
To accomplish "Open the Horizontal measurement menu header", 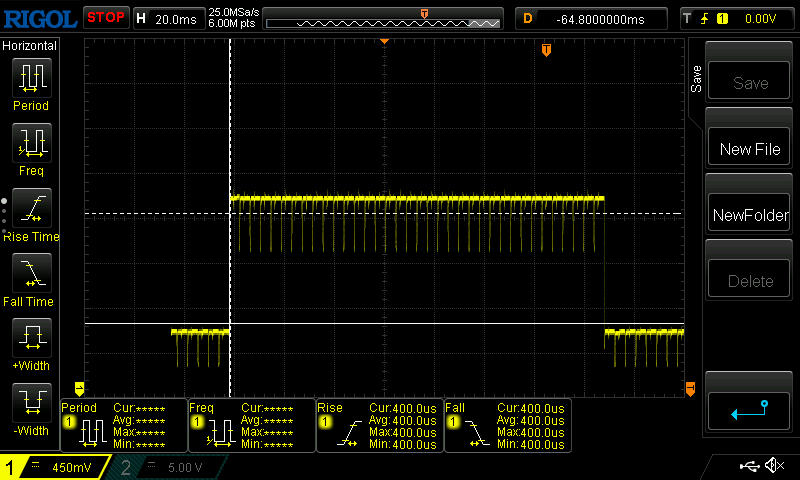I will pos(30,46).
